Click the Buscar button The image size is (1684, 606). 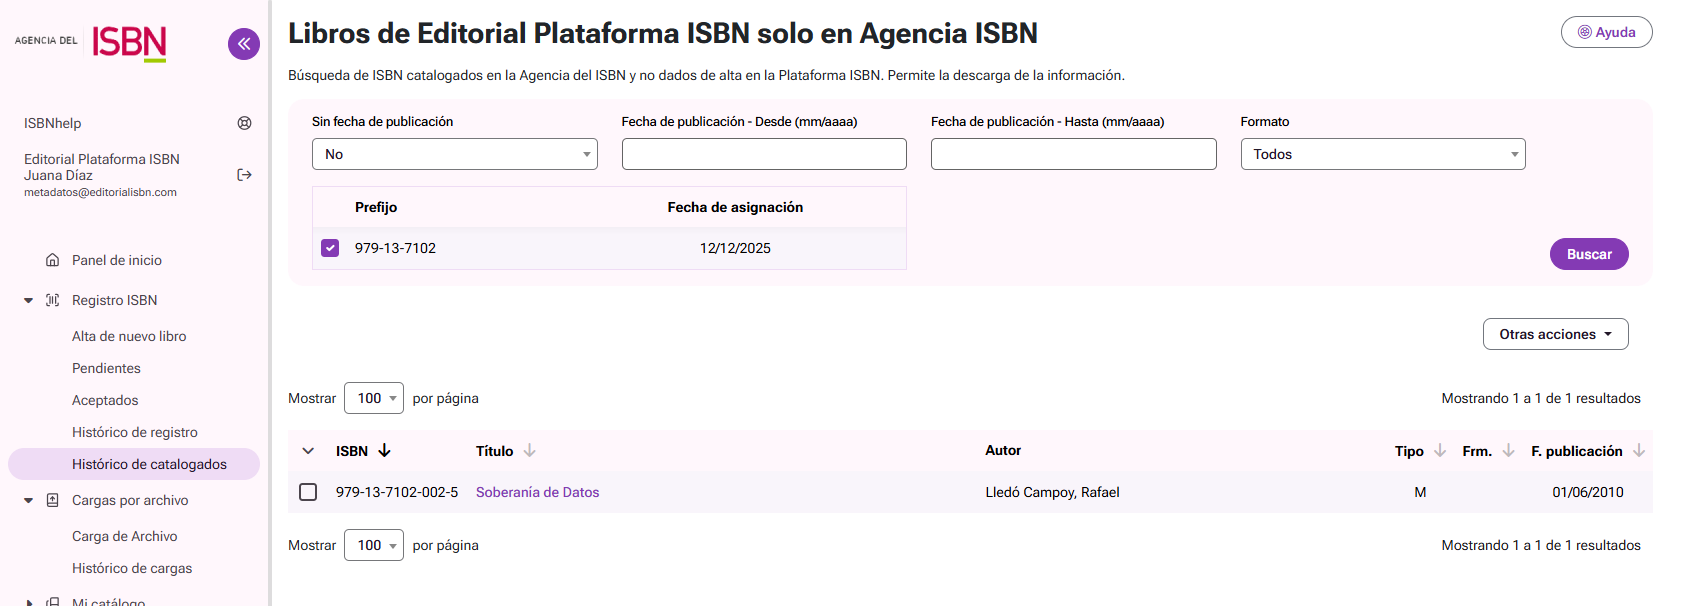1589,254
